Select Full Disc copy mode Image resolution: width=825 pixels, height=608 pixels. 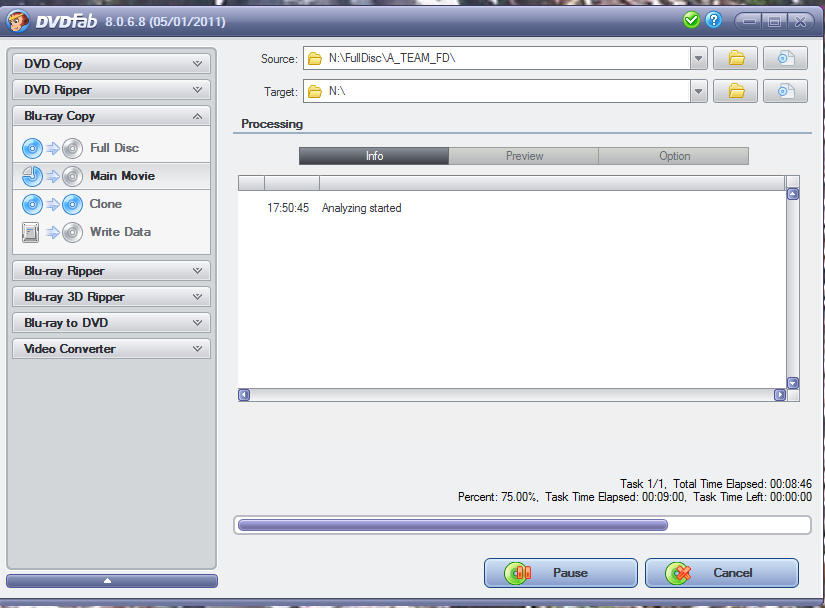click(x=112, y=148)
